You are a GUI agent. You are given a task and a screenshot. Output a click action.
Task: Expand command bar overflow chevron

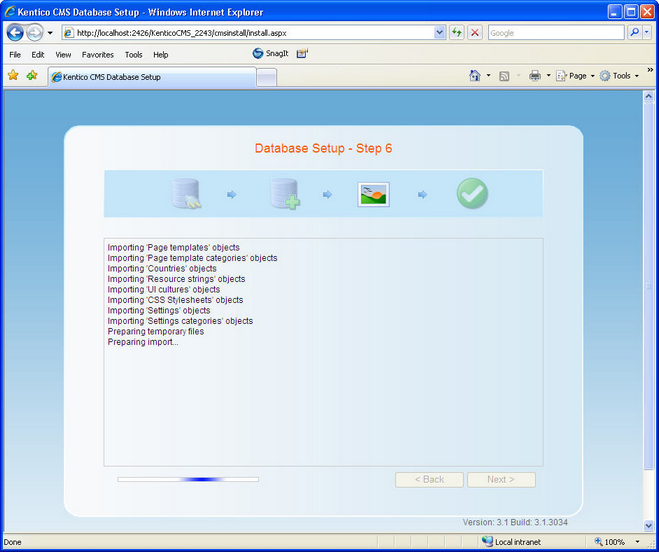point(650,69)
